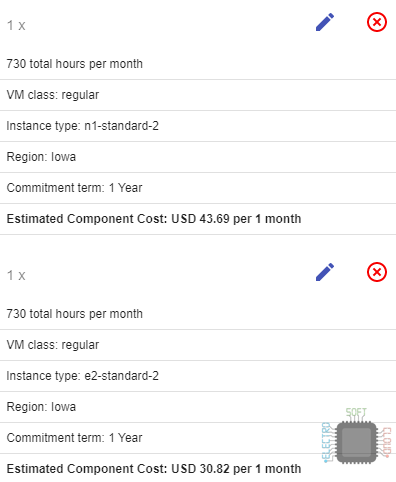This screenshot has width=396, height=482.
Task: Click the first 'VM class: regular' row
Action: point(198,95)
